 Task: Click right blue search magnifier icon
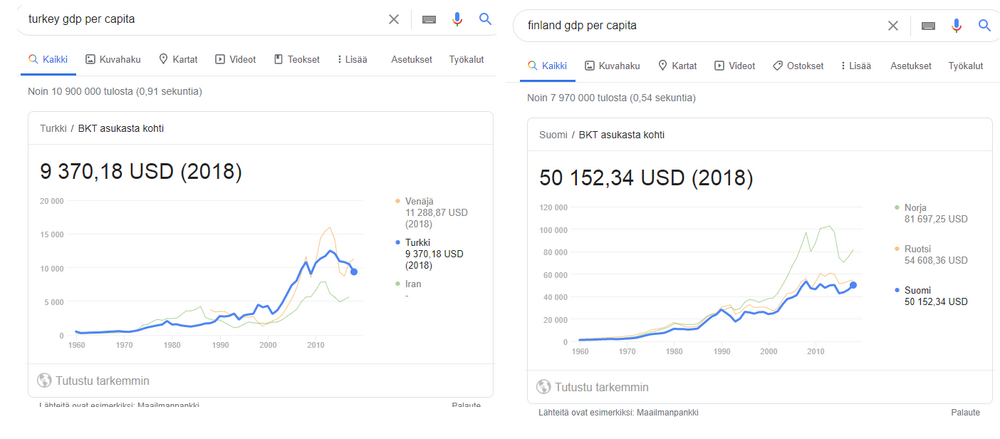click(985, 25)
